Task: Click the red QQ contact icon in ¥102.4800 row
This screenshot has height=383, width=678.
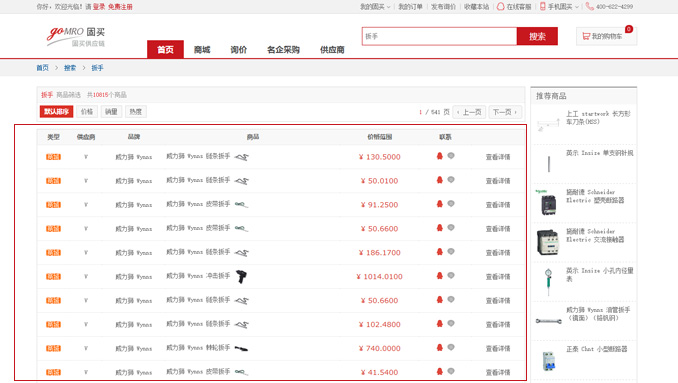Action: point(440,323)
